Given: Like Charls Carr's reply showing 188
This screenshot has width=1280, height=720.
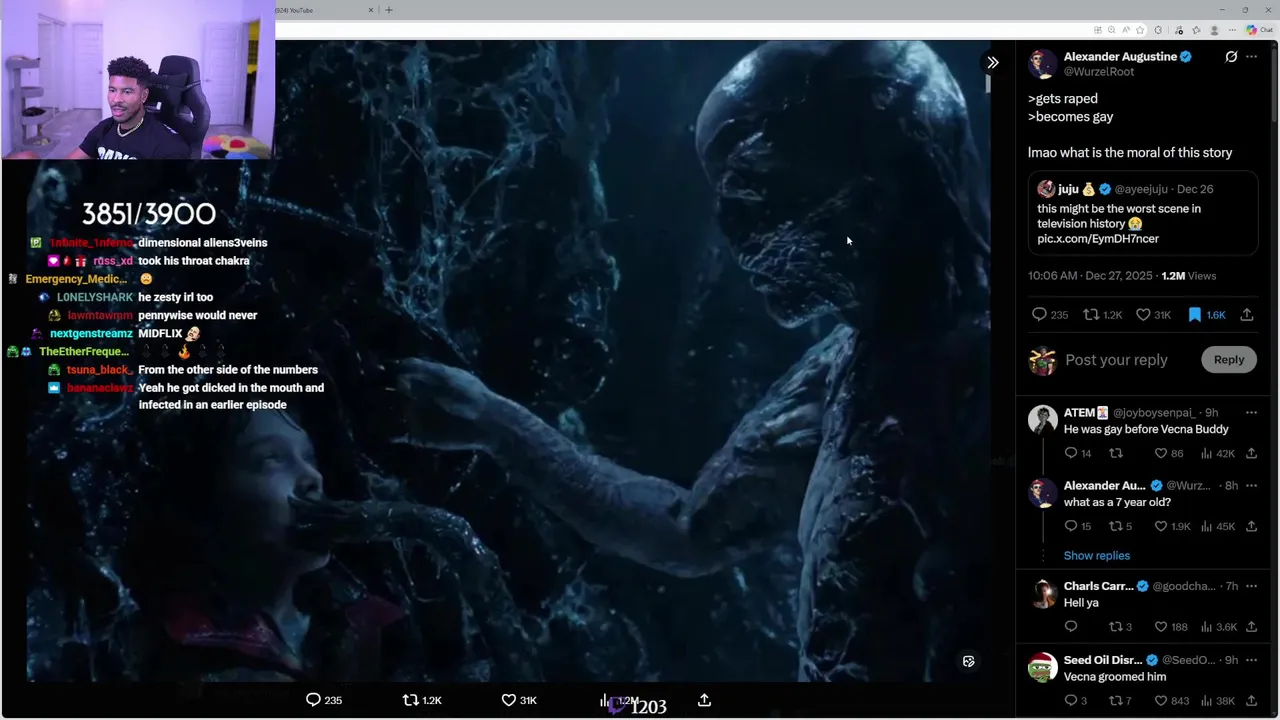Looking at the screenshot, I should [x=1171, y=627].
